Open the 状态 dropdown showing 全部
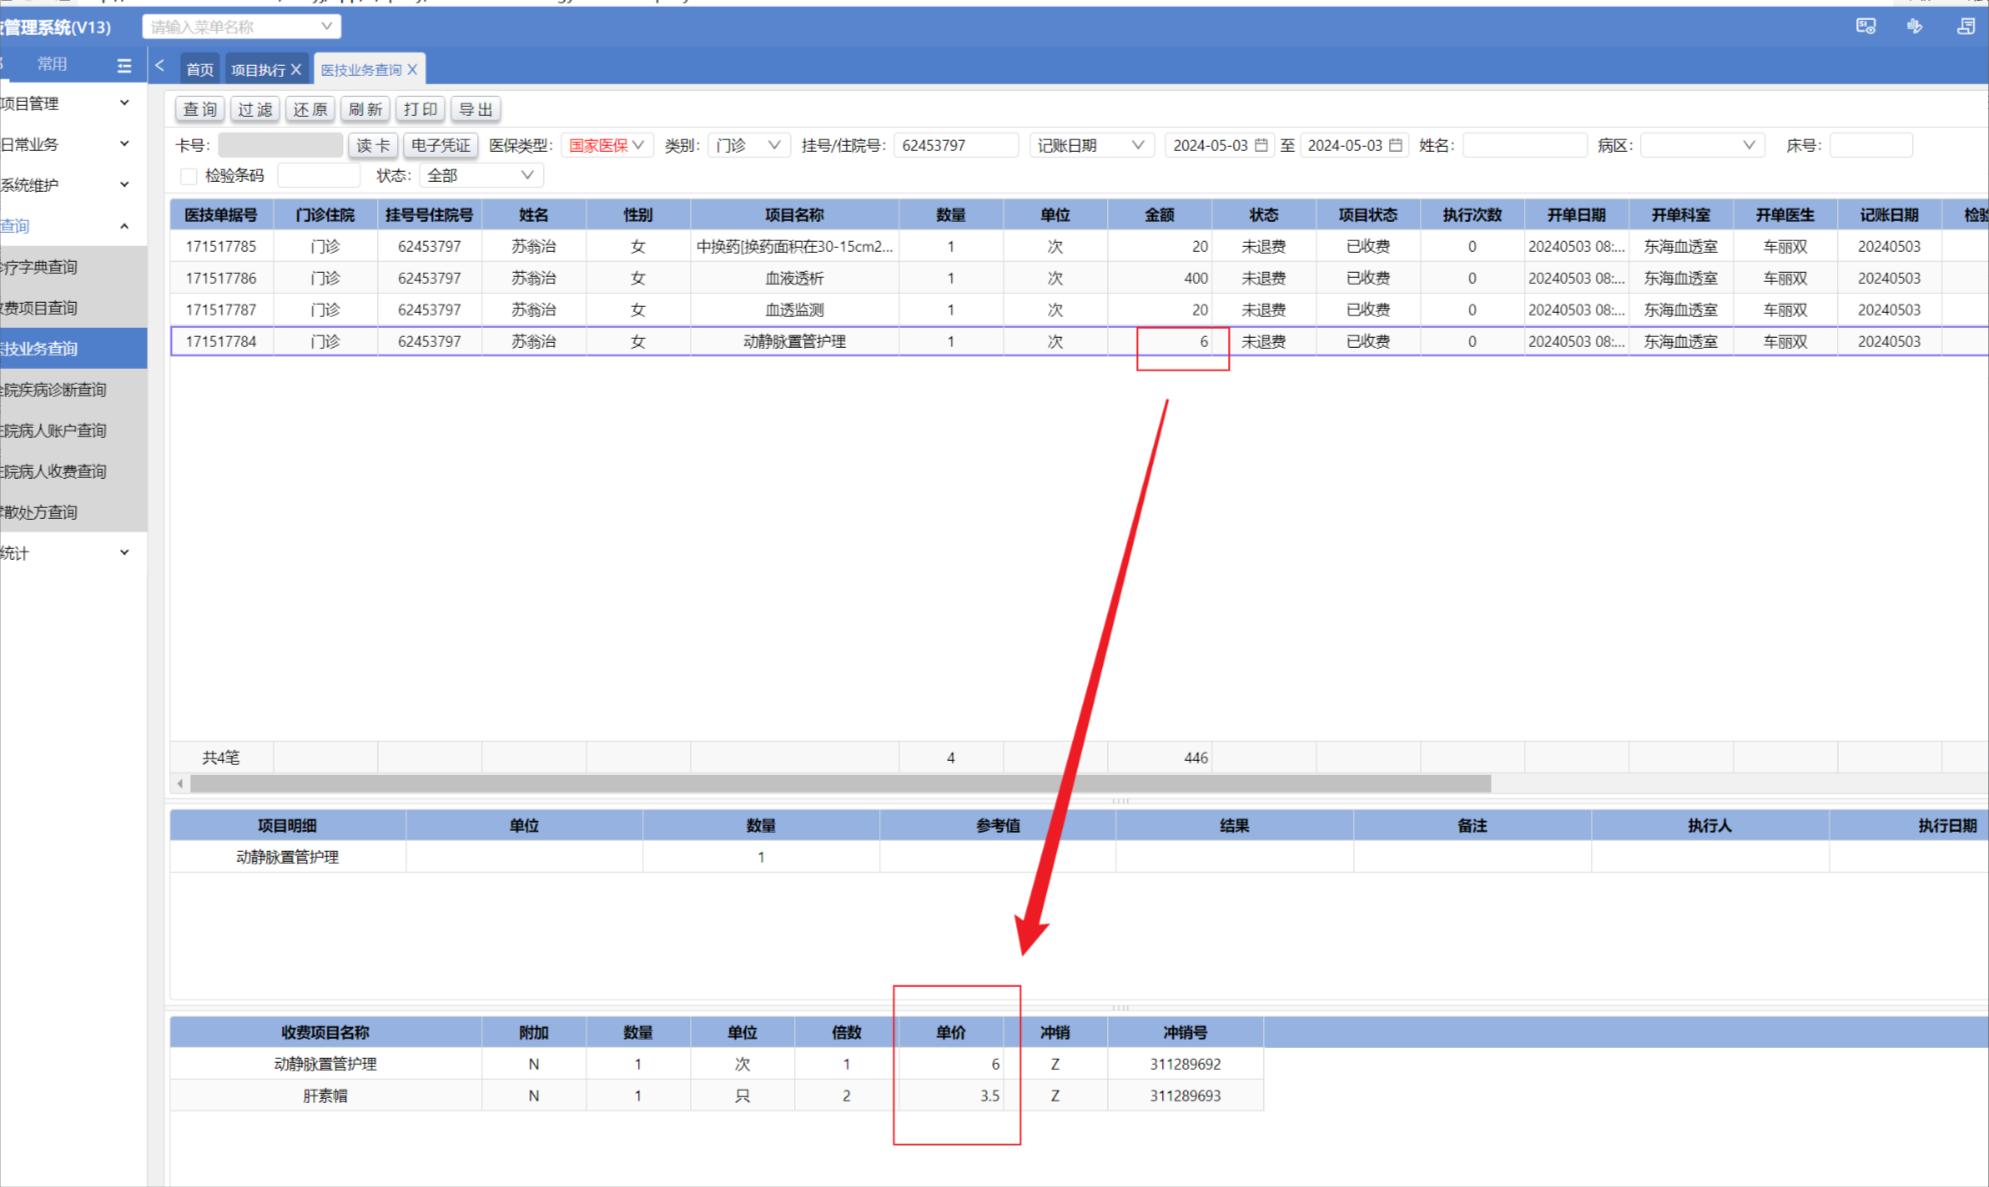Image resolution: width=1989 pixels, height=1187 pixels. tap(480, 175)
